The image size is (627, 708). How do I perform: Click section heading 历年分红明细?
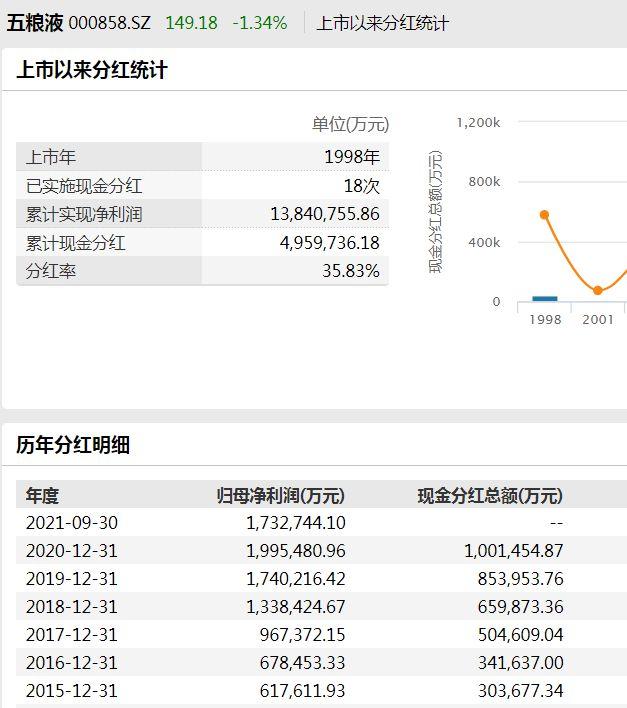[x=73, y=445]
